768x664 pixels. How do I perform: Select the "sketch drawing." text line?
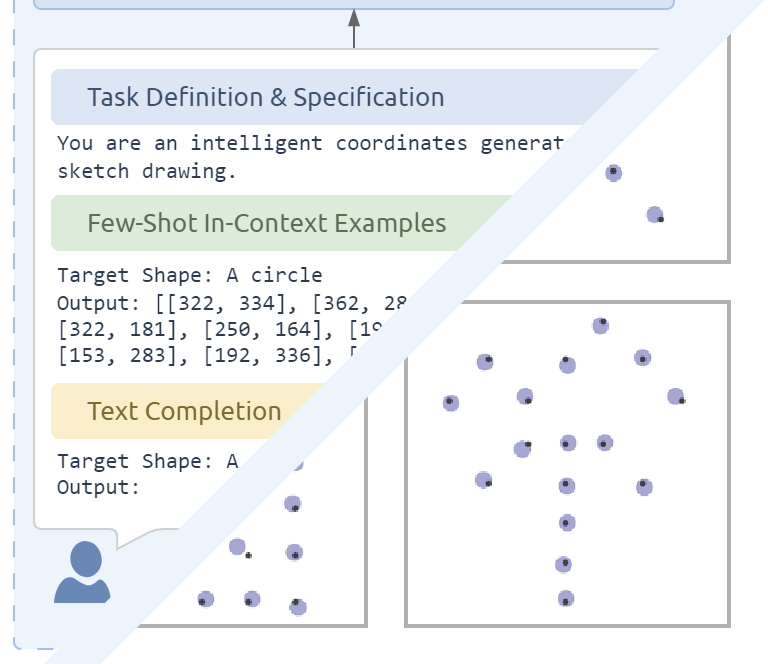[147, 171]
